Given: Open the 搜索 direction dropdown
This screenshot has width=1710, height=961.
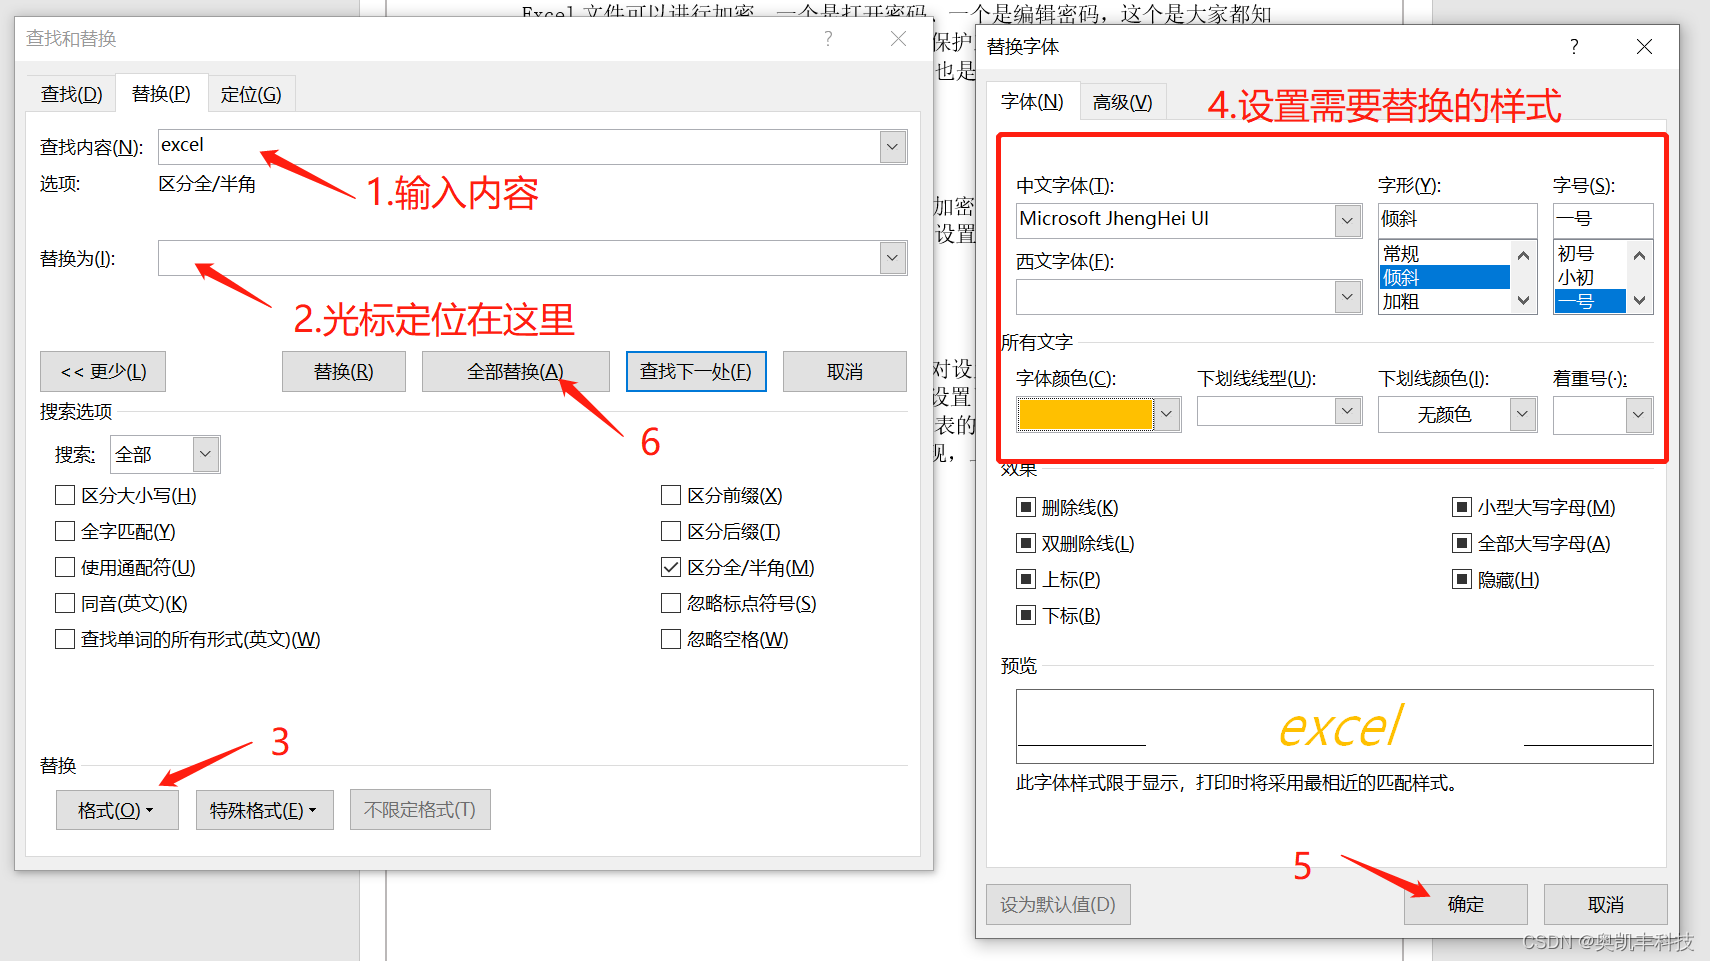Looking at the screenshot, I should tap(205, 454).
